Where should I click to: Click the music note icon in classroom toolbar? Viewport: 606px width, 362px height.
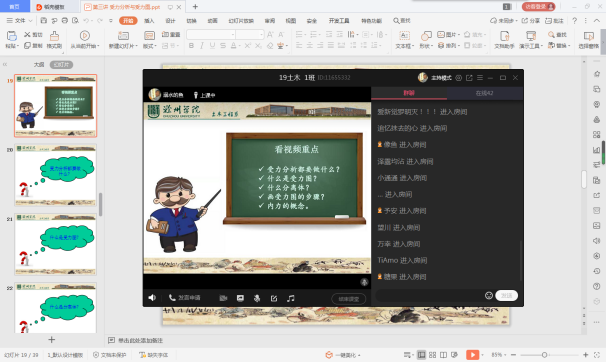291,298
